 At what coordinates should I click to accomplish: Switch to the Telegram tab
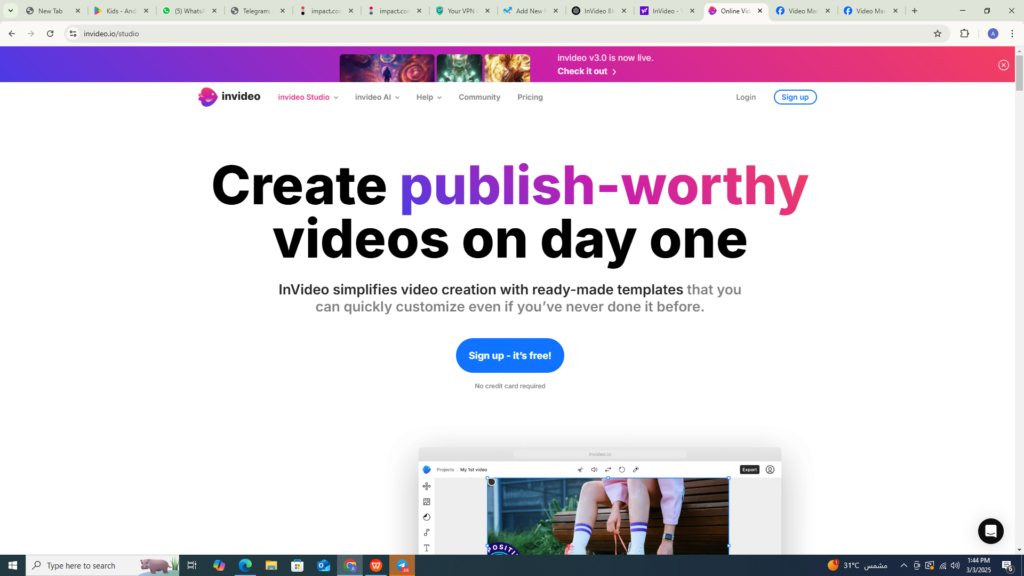[x=256, y=10]
